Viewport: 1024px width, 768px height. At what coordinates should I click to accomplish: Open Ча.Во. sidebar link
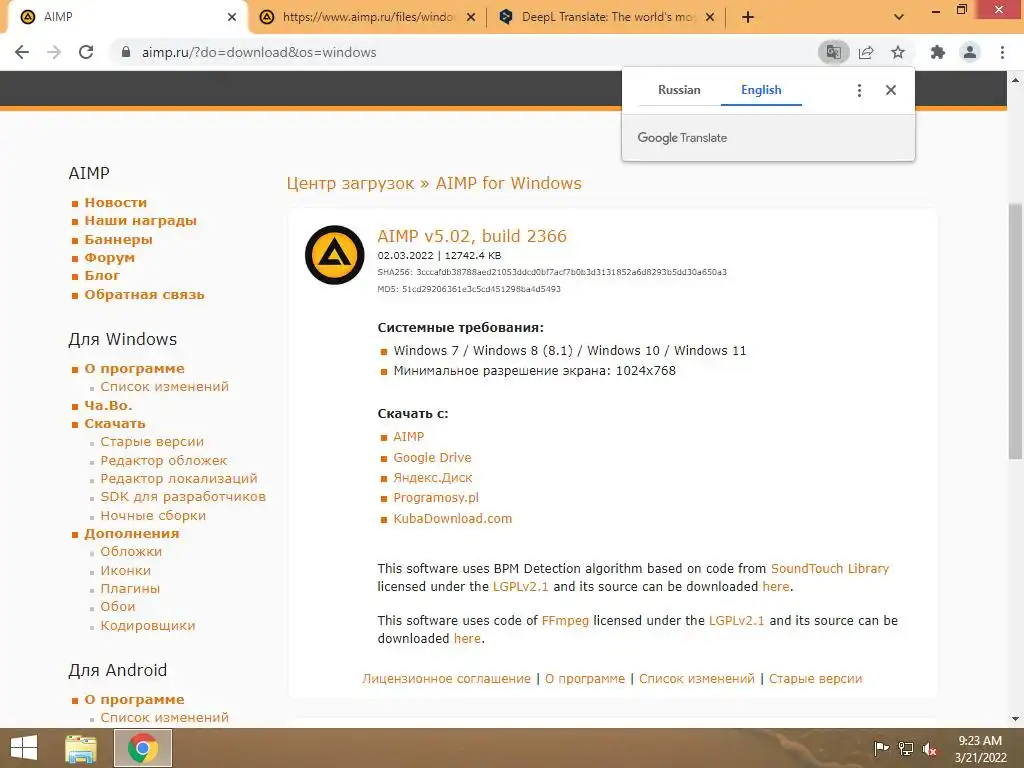pos(108,405)
